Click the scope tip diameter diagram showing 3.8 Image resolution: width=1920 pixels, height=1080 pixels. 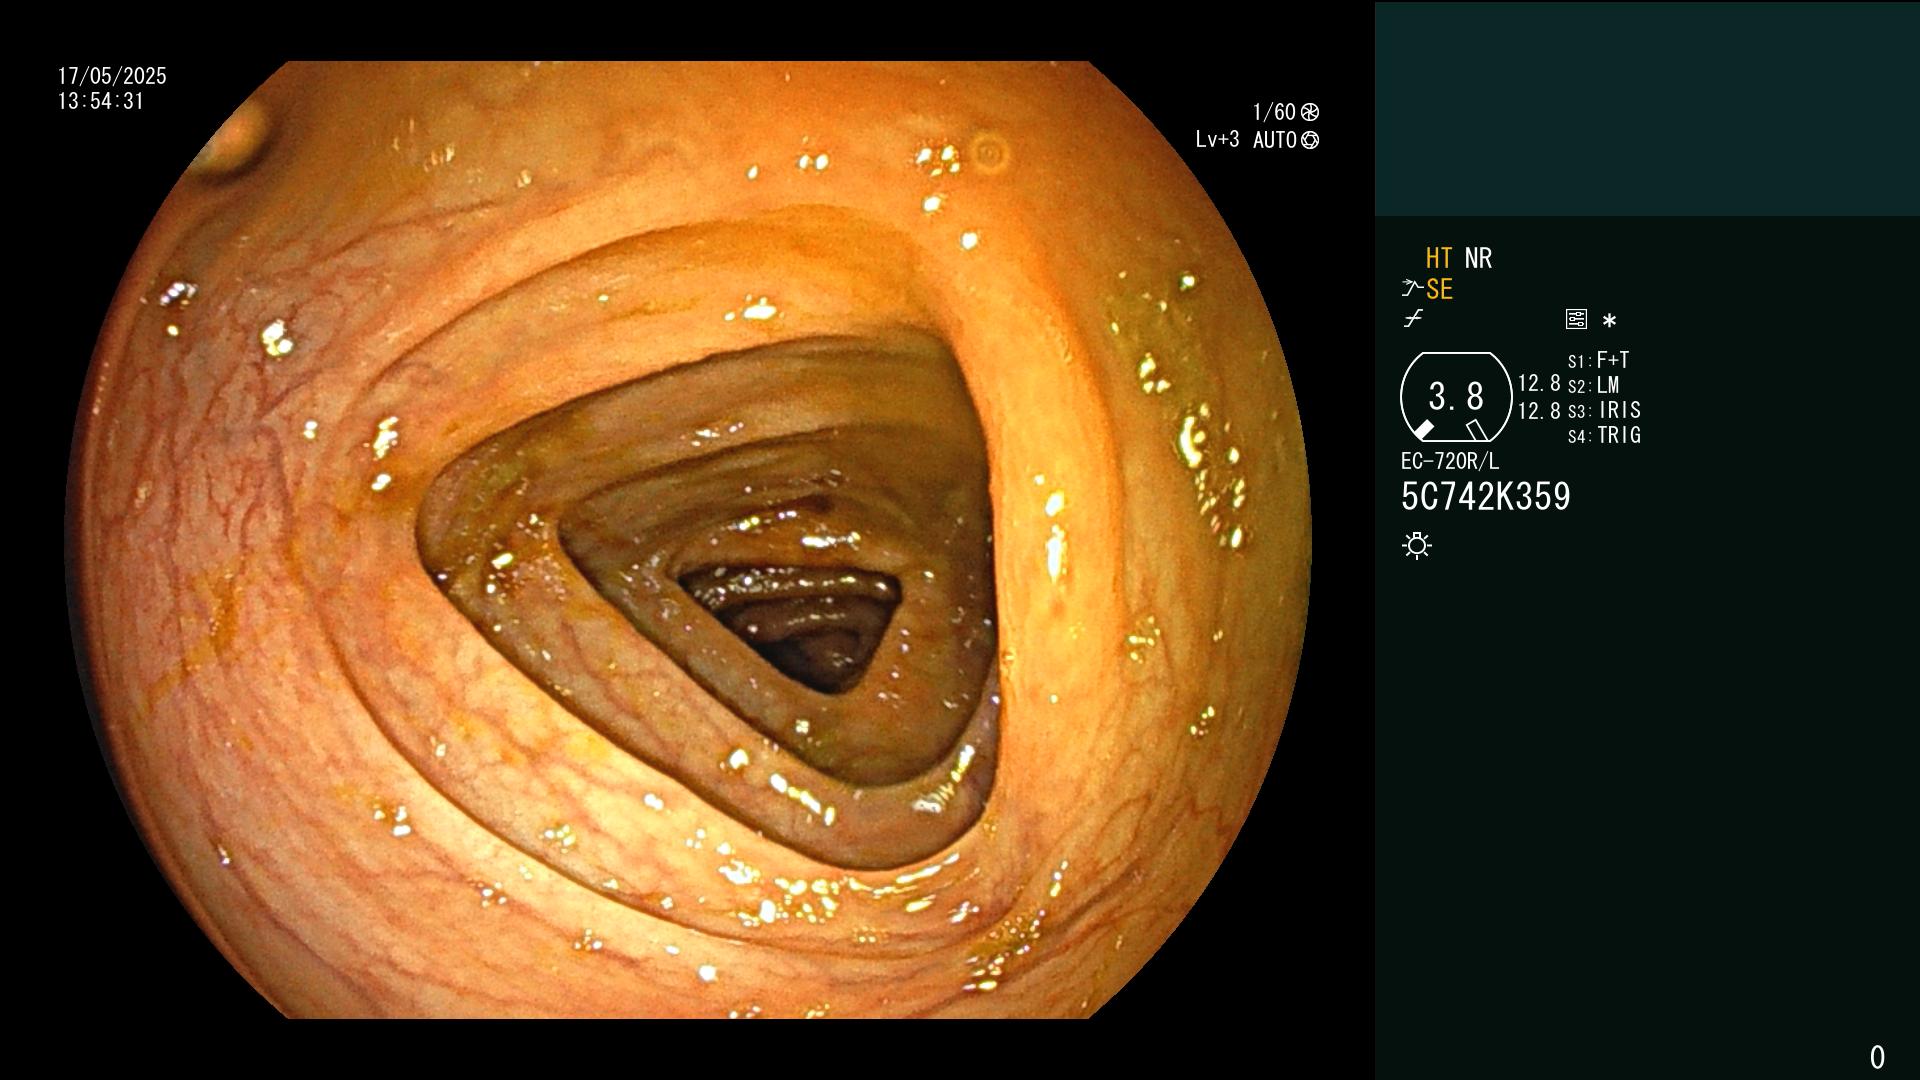click(x=1456, y=397)
